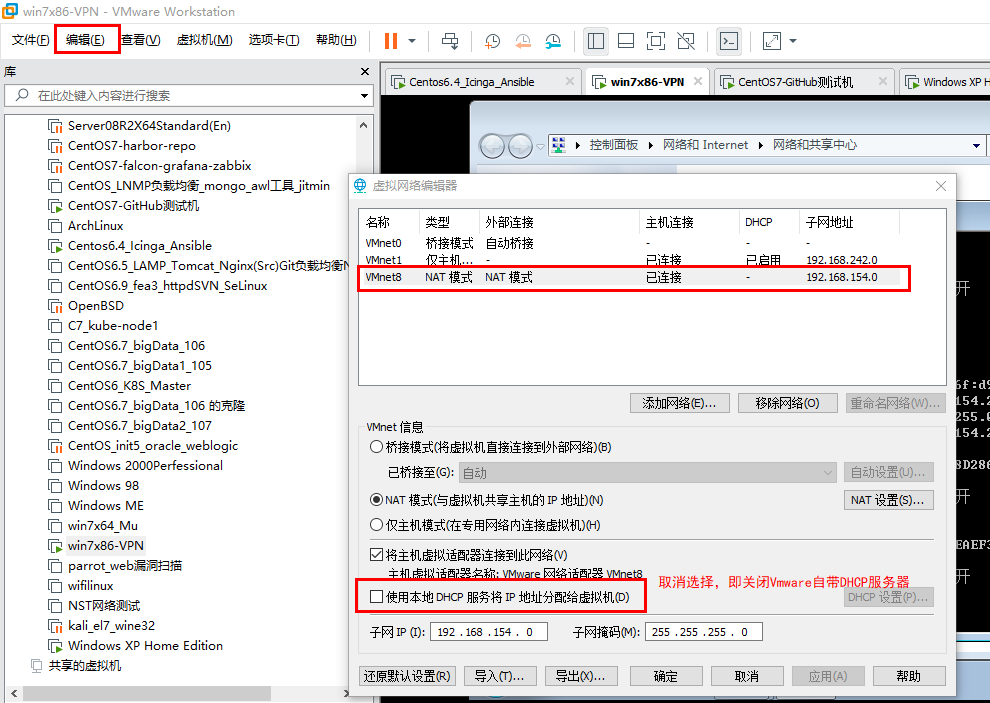990x703 pixels.
Task: Open NAT 设置(S)... button
Action: tap(888, 500)
